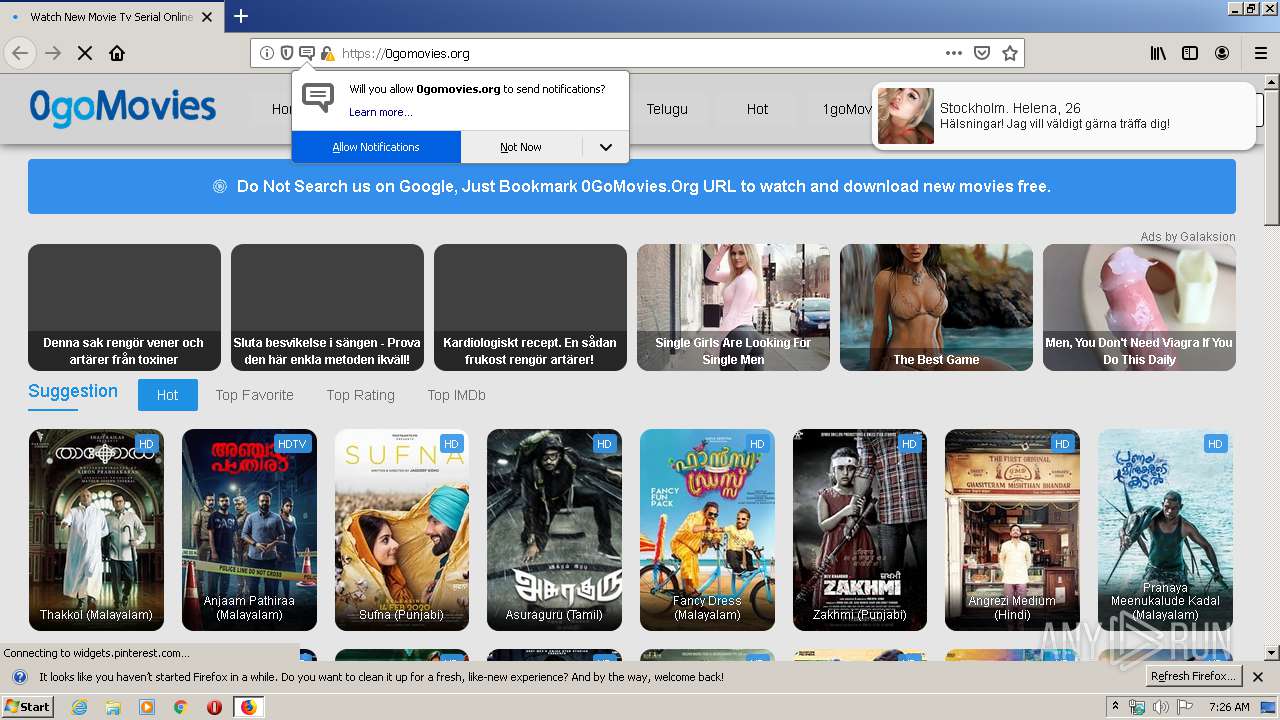Click scrollbar down arrow

[x=1271, y=653]
